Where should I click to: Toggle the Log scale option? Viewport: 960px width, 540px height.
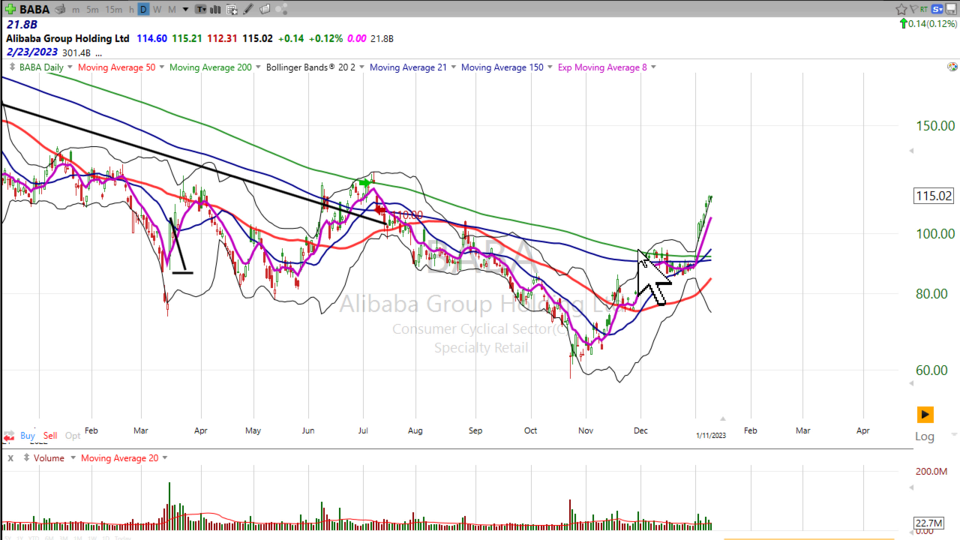click(924, 436)
